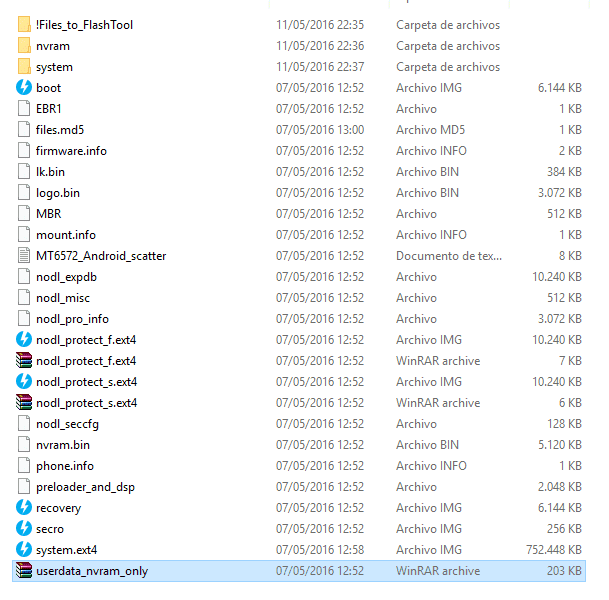
Task: Click the type "Documento de tex..."
Action: point(449,256)
